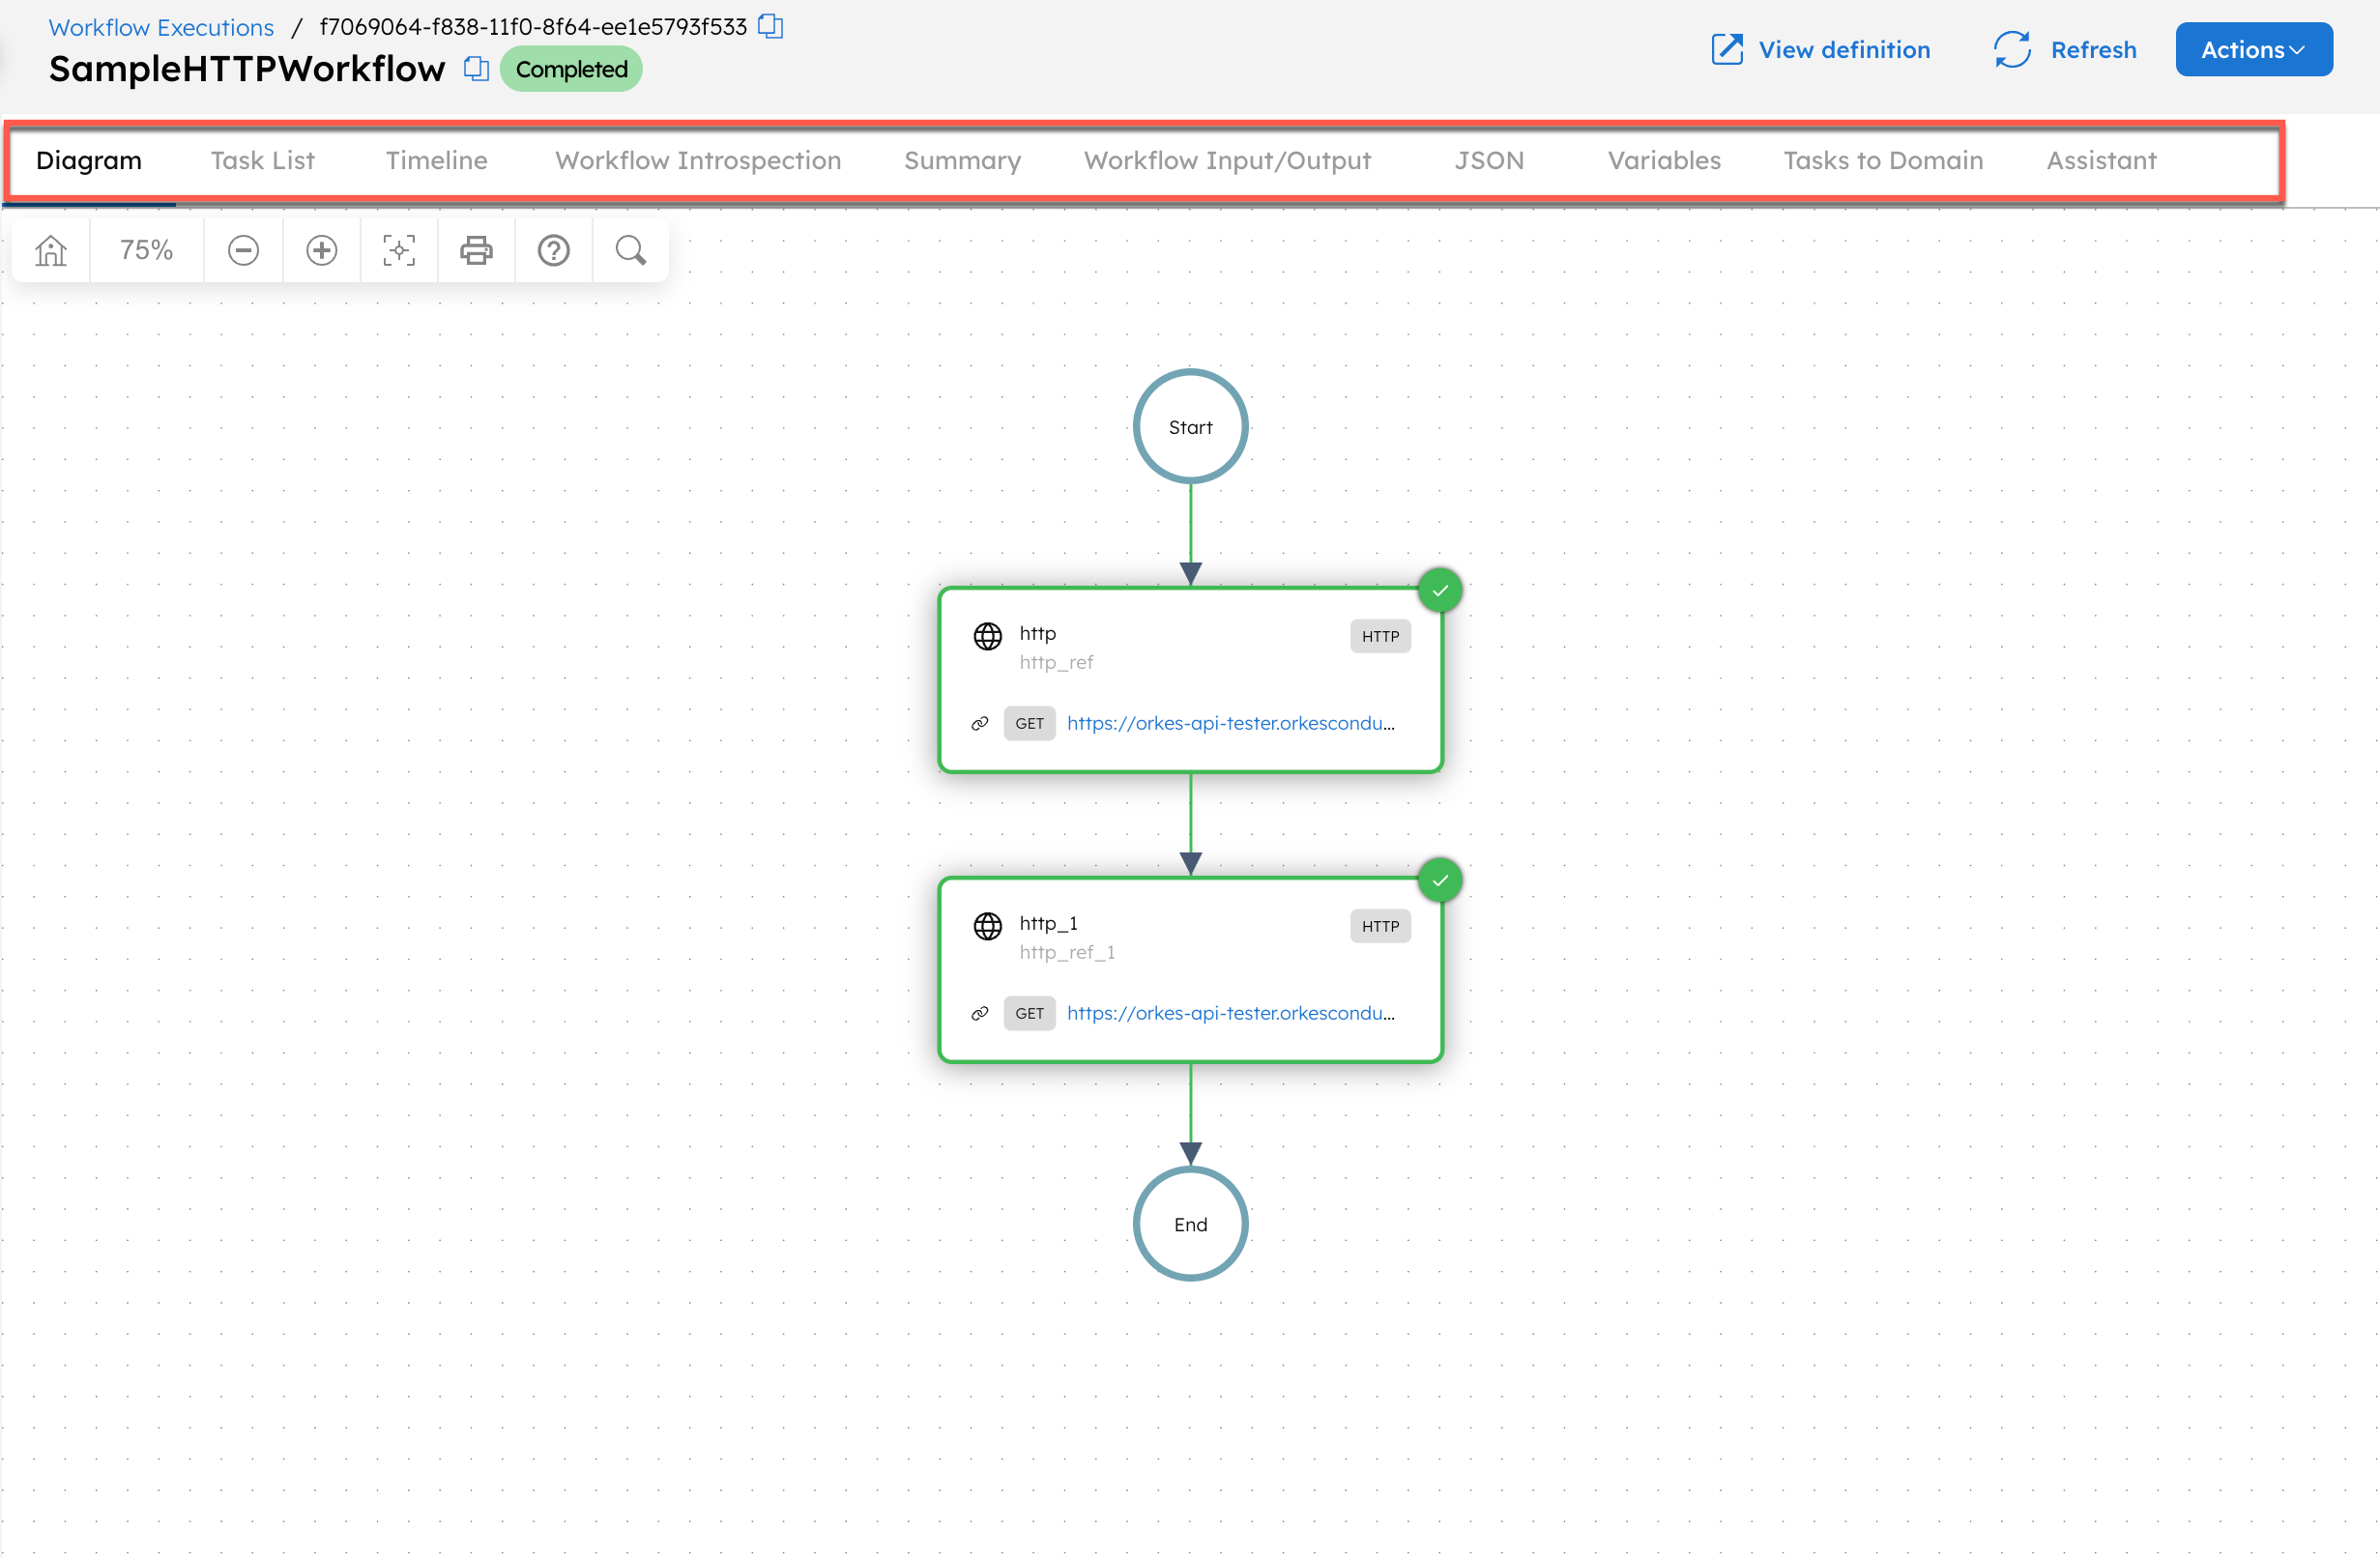Fit the diagram to screen using crosshair icon
Viewport: 2380px width, 1558px height.
pos(398,250)
